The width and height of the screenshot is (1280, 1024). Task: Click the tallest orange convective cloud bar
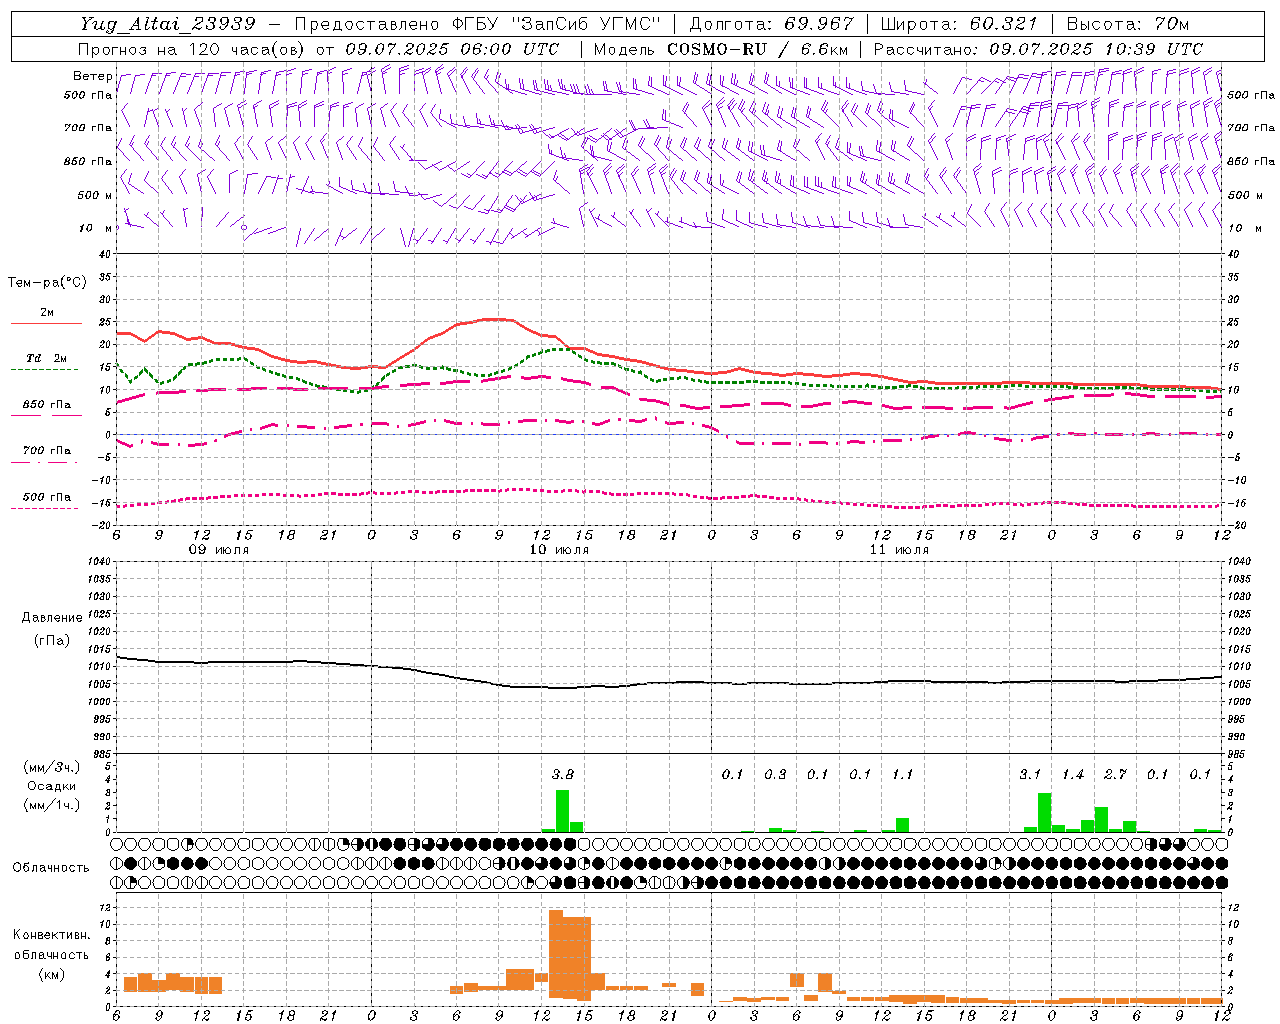(x=556, y=954)
